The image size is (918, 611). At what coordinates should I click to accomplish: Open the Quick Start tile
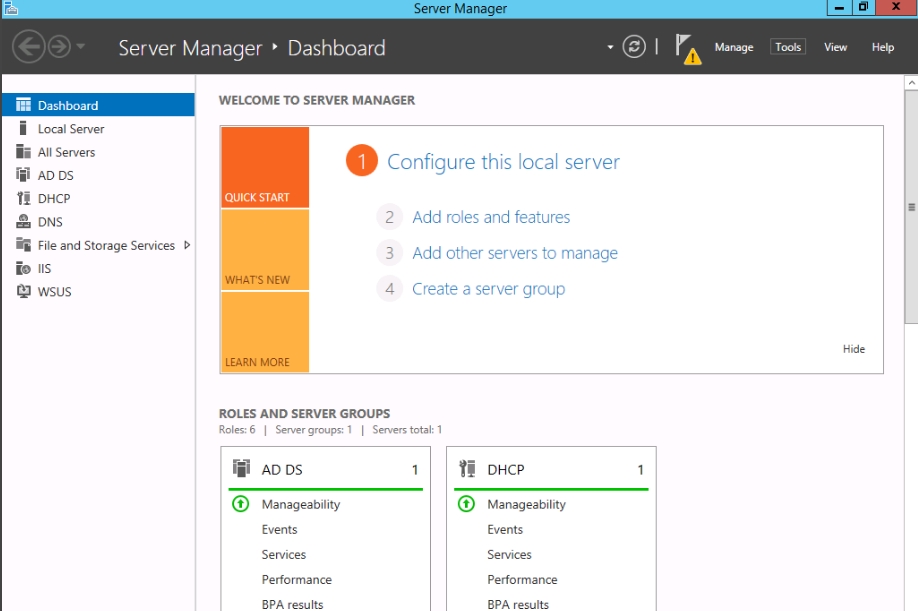[265, 167]
